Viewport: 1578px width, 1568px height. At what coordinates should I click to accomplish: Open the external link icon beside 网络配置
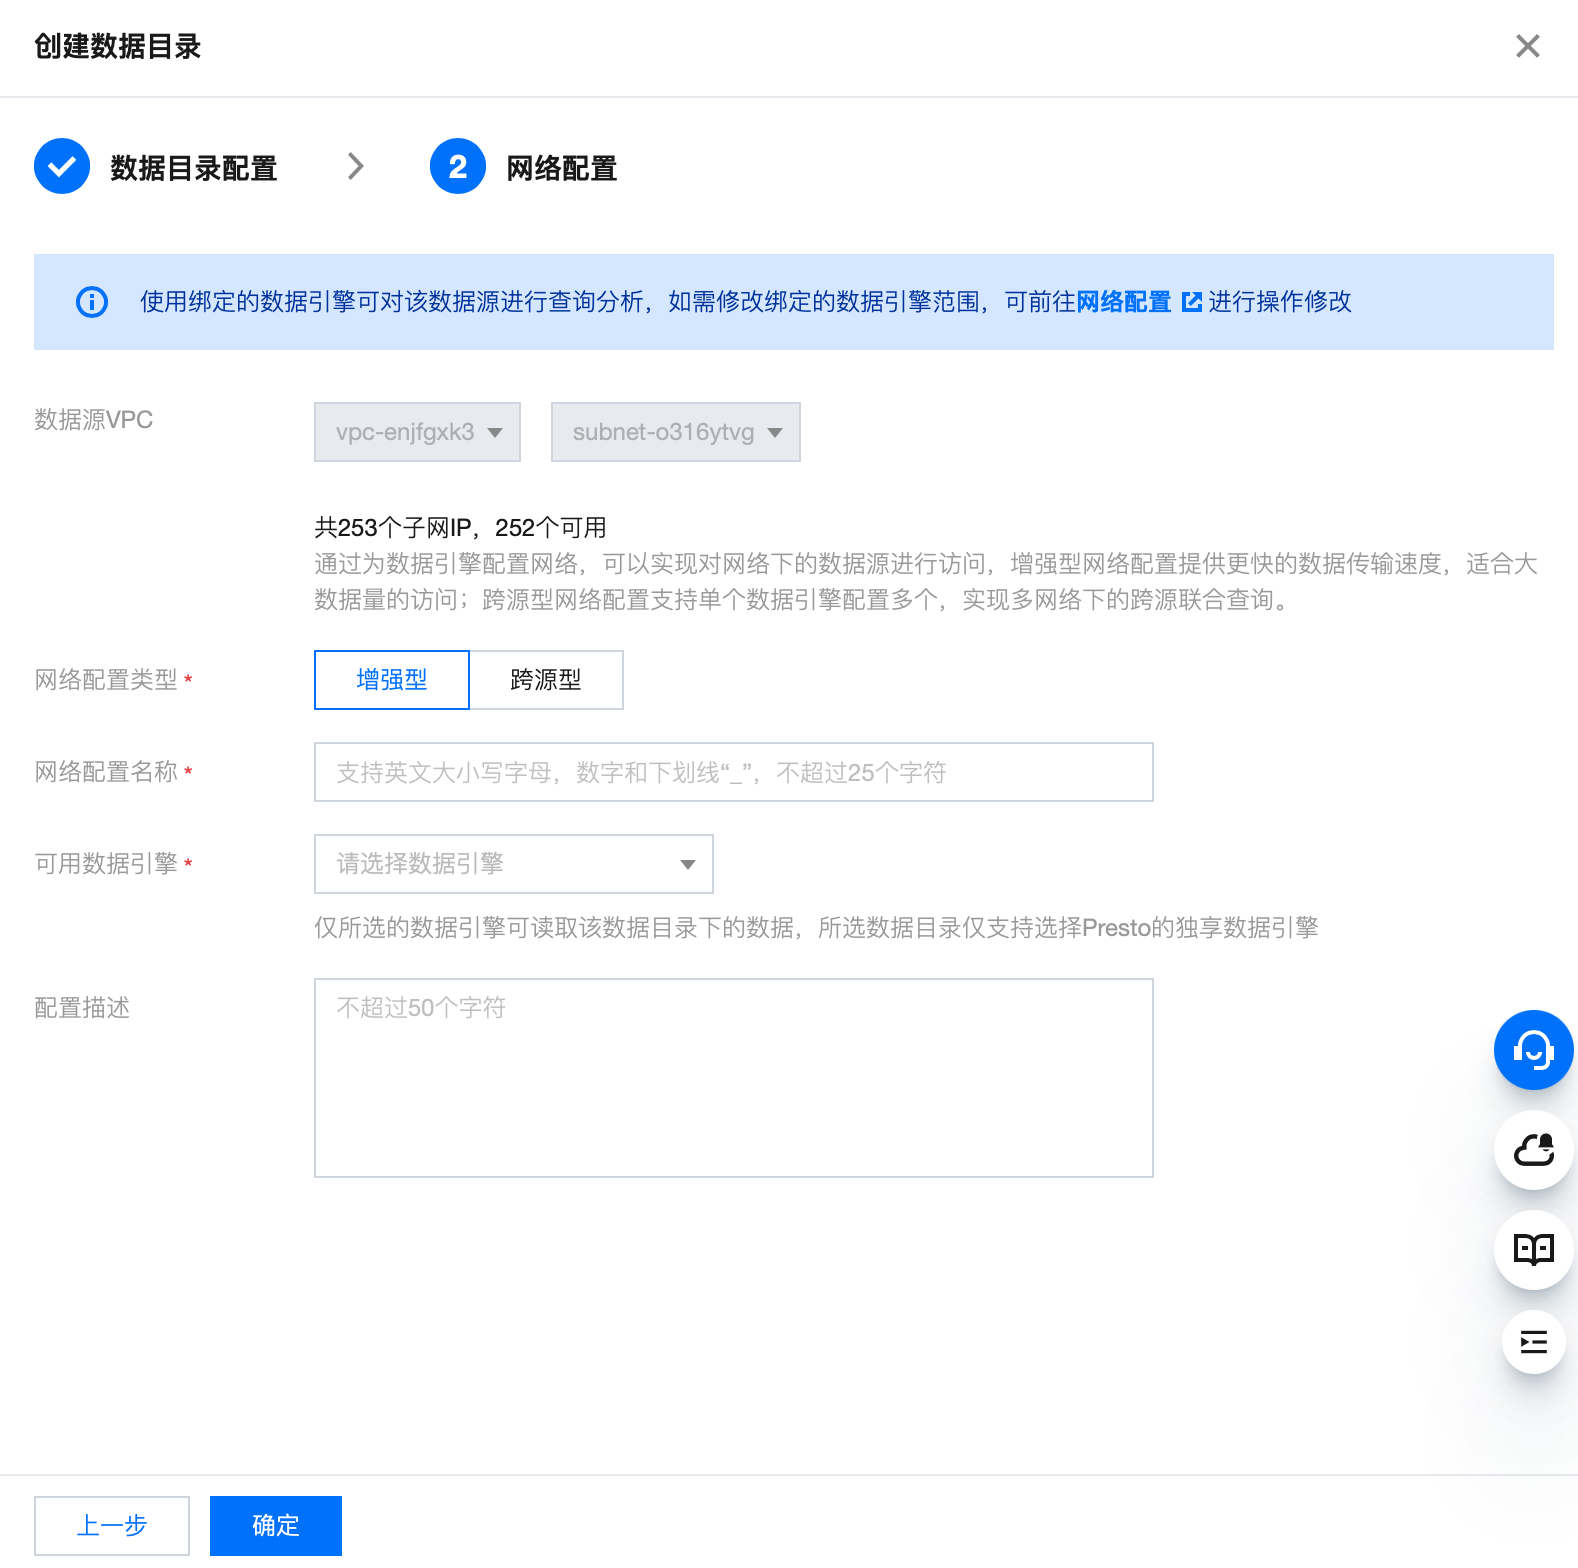coord(1192,301)
